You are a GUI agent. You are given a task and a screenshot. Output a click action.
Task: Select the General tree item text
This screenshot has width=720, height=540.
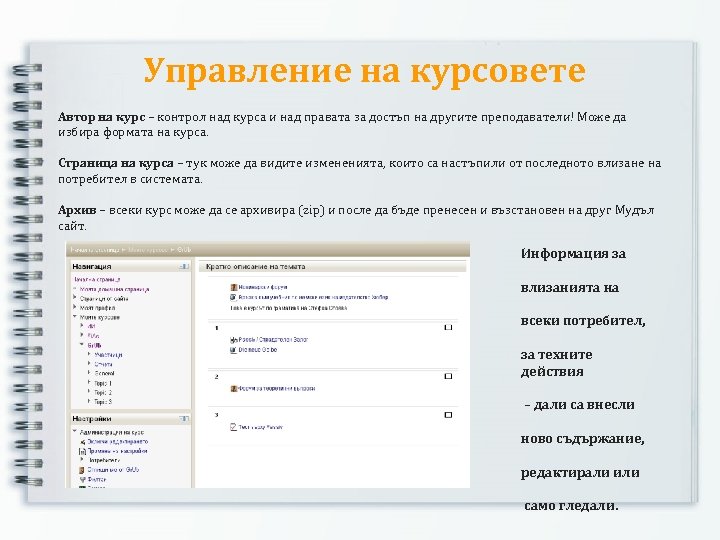tap(104, 374)
